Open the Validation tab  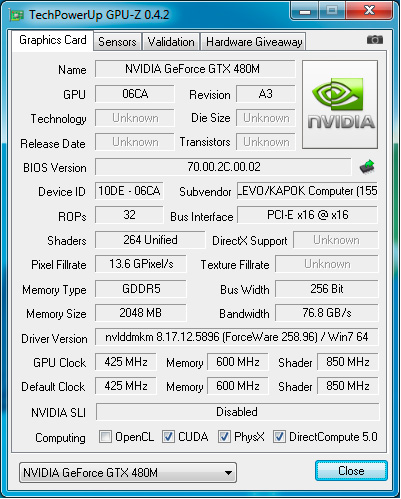(x=171, y=42)
